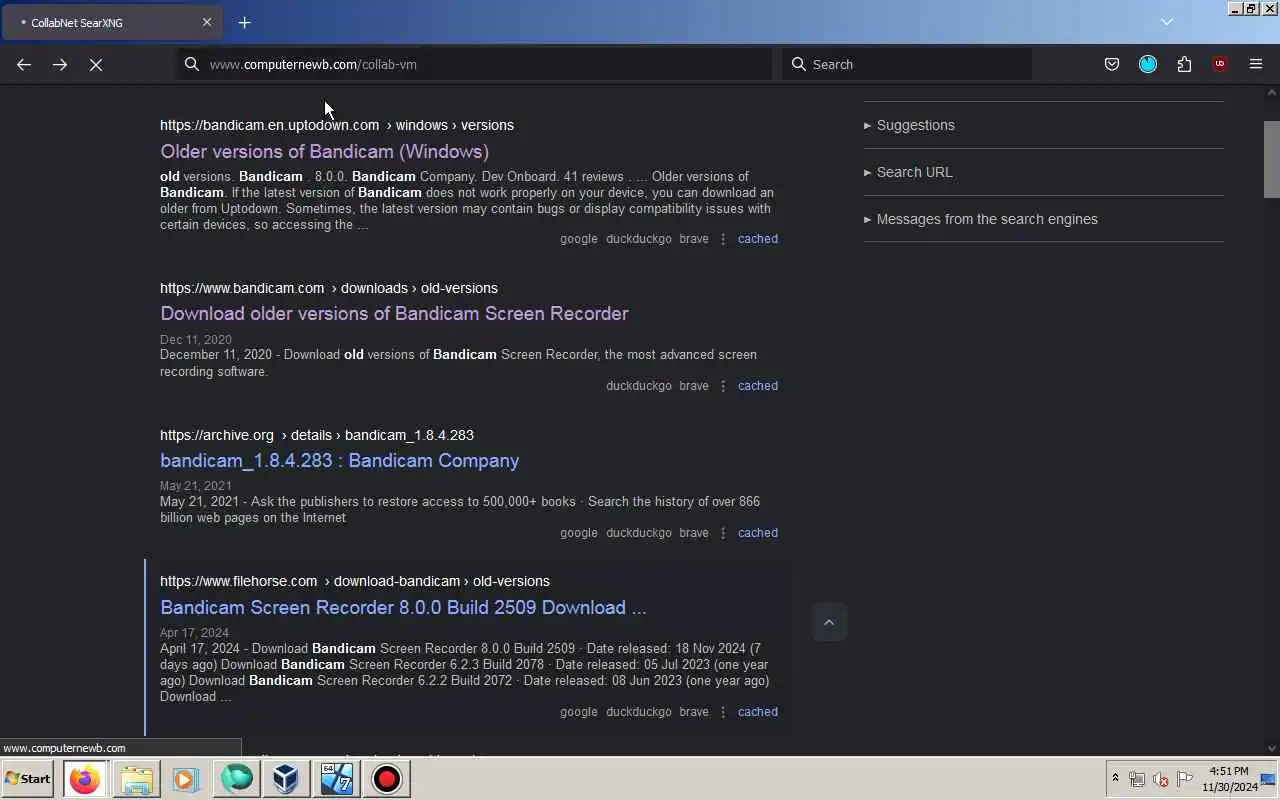Image resolution: width=1280 pixels, height=800 pixels.
Task: Show hidden system tray icons
Action: (x=1115, y=779)
